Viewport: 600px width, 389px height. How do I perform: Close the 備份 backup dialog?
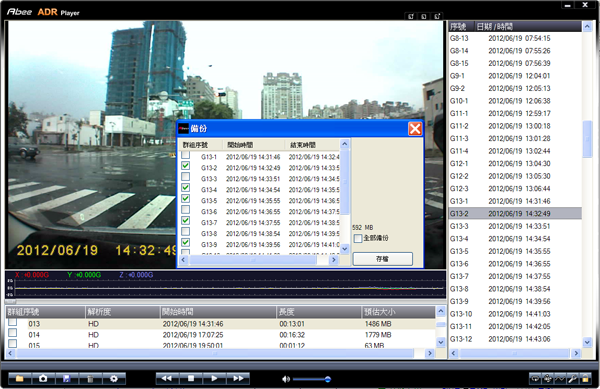pyautogui.click(x=415, y=129)
